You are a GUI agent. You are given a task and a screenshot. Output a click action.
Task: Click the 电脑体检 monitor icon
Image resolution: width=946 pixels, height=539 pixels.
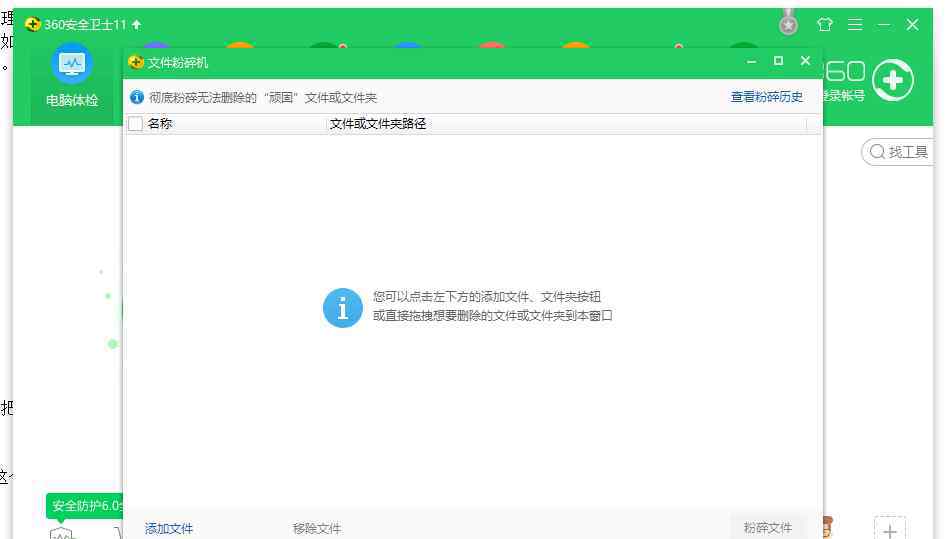tap(72, 65)
